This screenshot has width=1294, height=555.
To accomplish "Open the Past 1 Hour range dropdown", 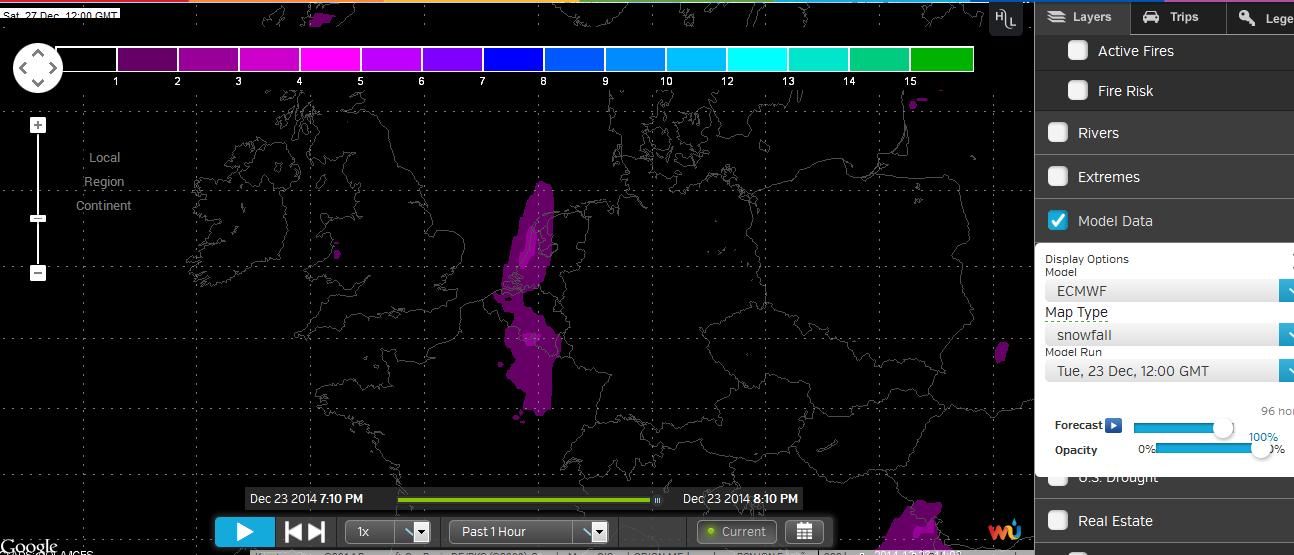I will (x=528, y=531).
